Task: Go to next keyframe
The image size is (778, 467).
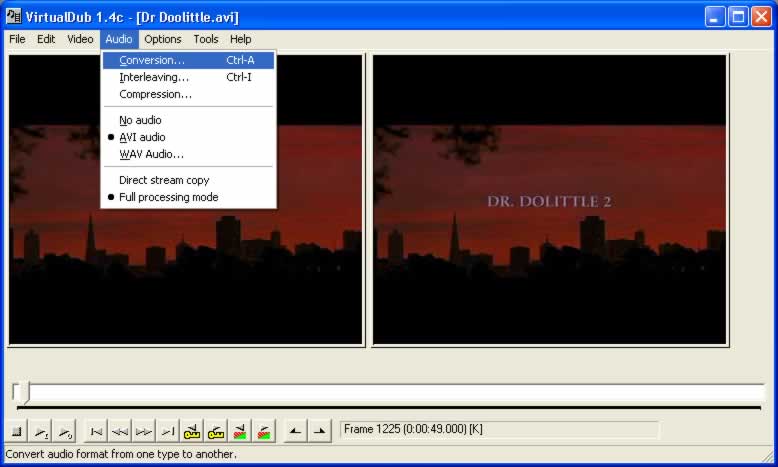Action: [x=215, y=431]
